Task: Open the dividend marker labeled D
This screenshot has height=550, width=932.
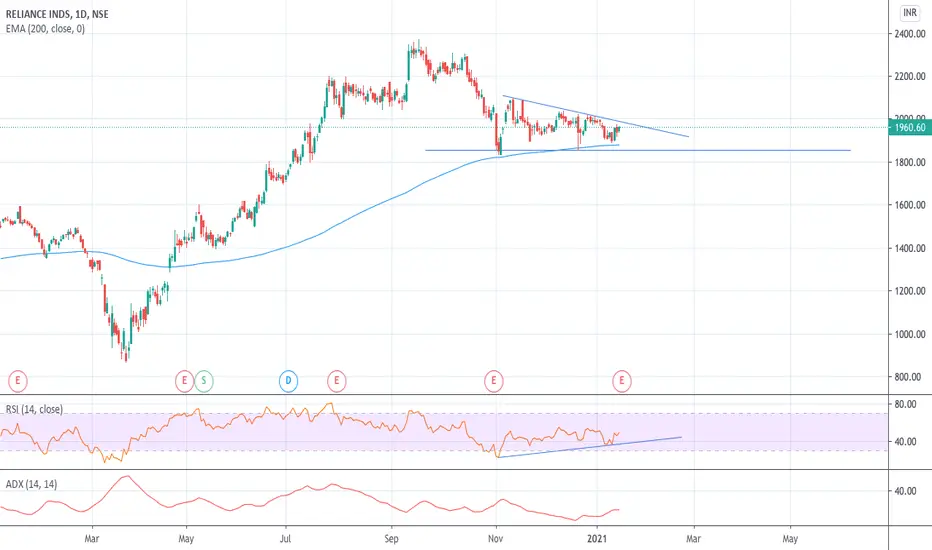Action: click(288, 381)
